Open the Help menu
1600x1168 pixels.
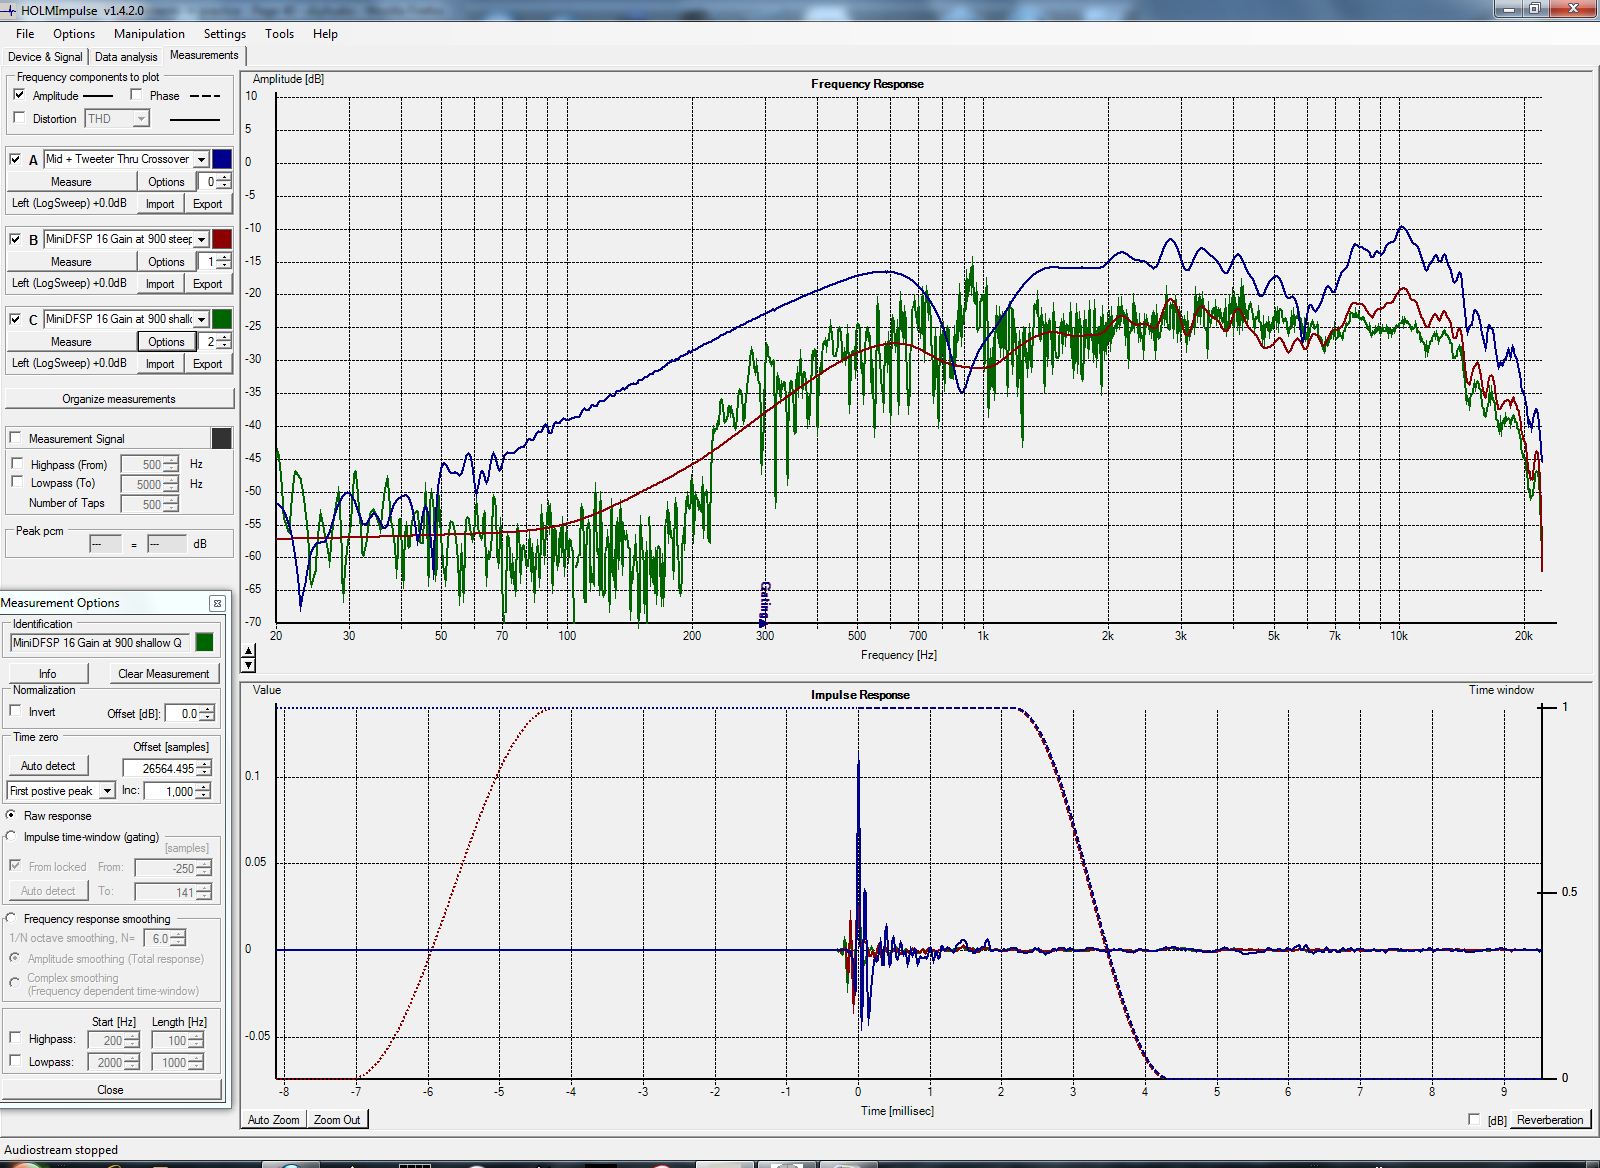pos(325,33)
